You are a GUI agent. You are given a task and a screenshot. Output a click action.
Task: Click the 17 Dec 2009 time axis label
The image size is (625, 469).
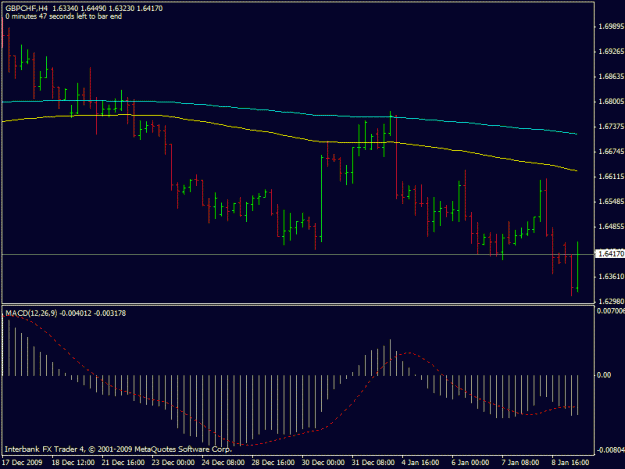(22, 463)
